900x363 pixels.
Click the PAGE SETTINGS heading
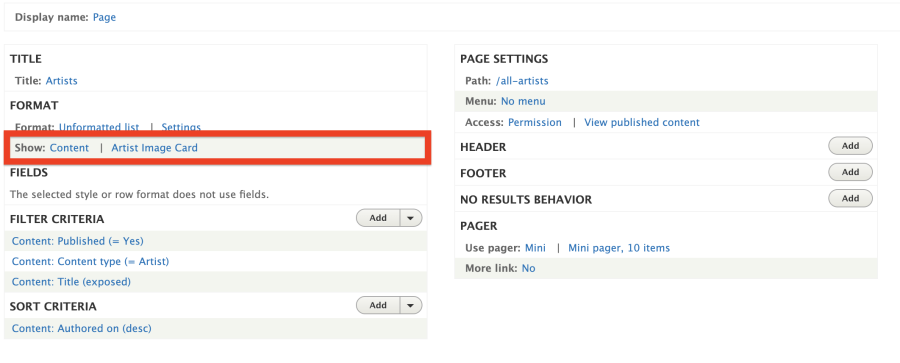pos(504,59)
